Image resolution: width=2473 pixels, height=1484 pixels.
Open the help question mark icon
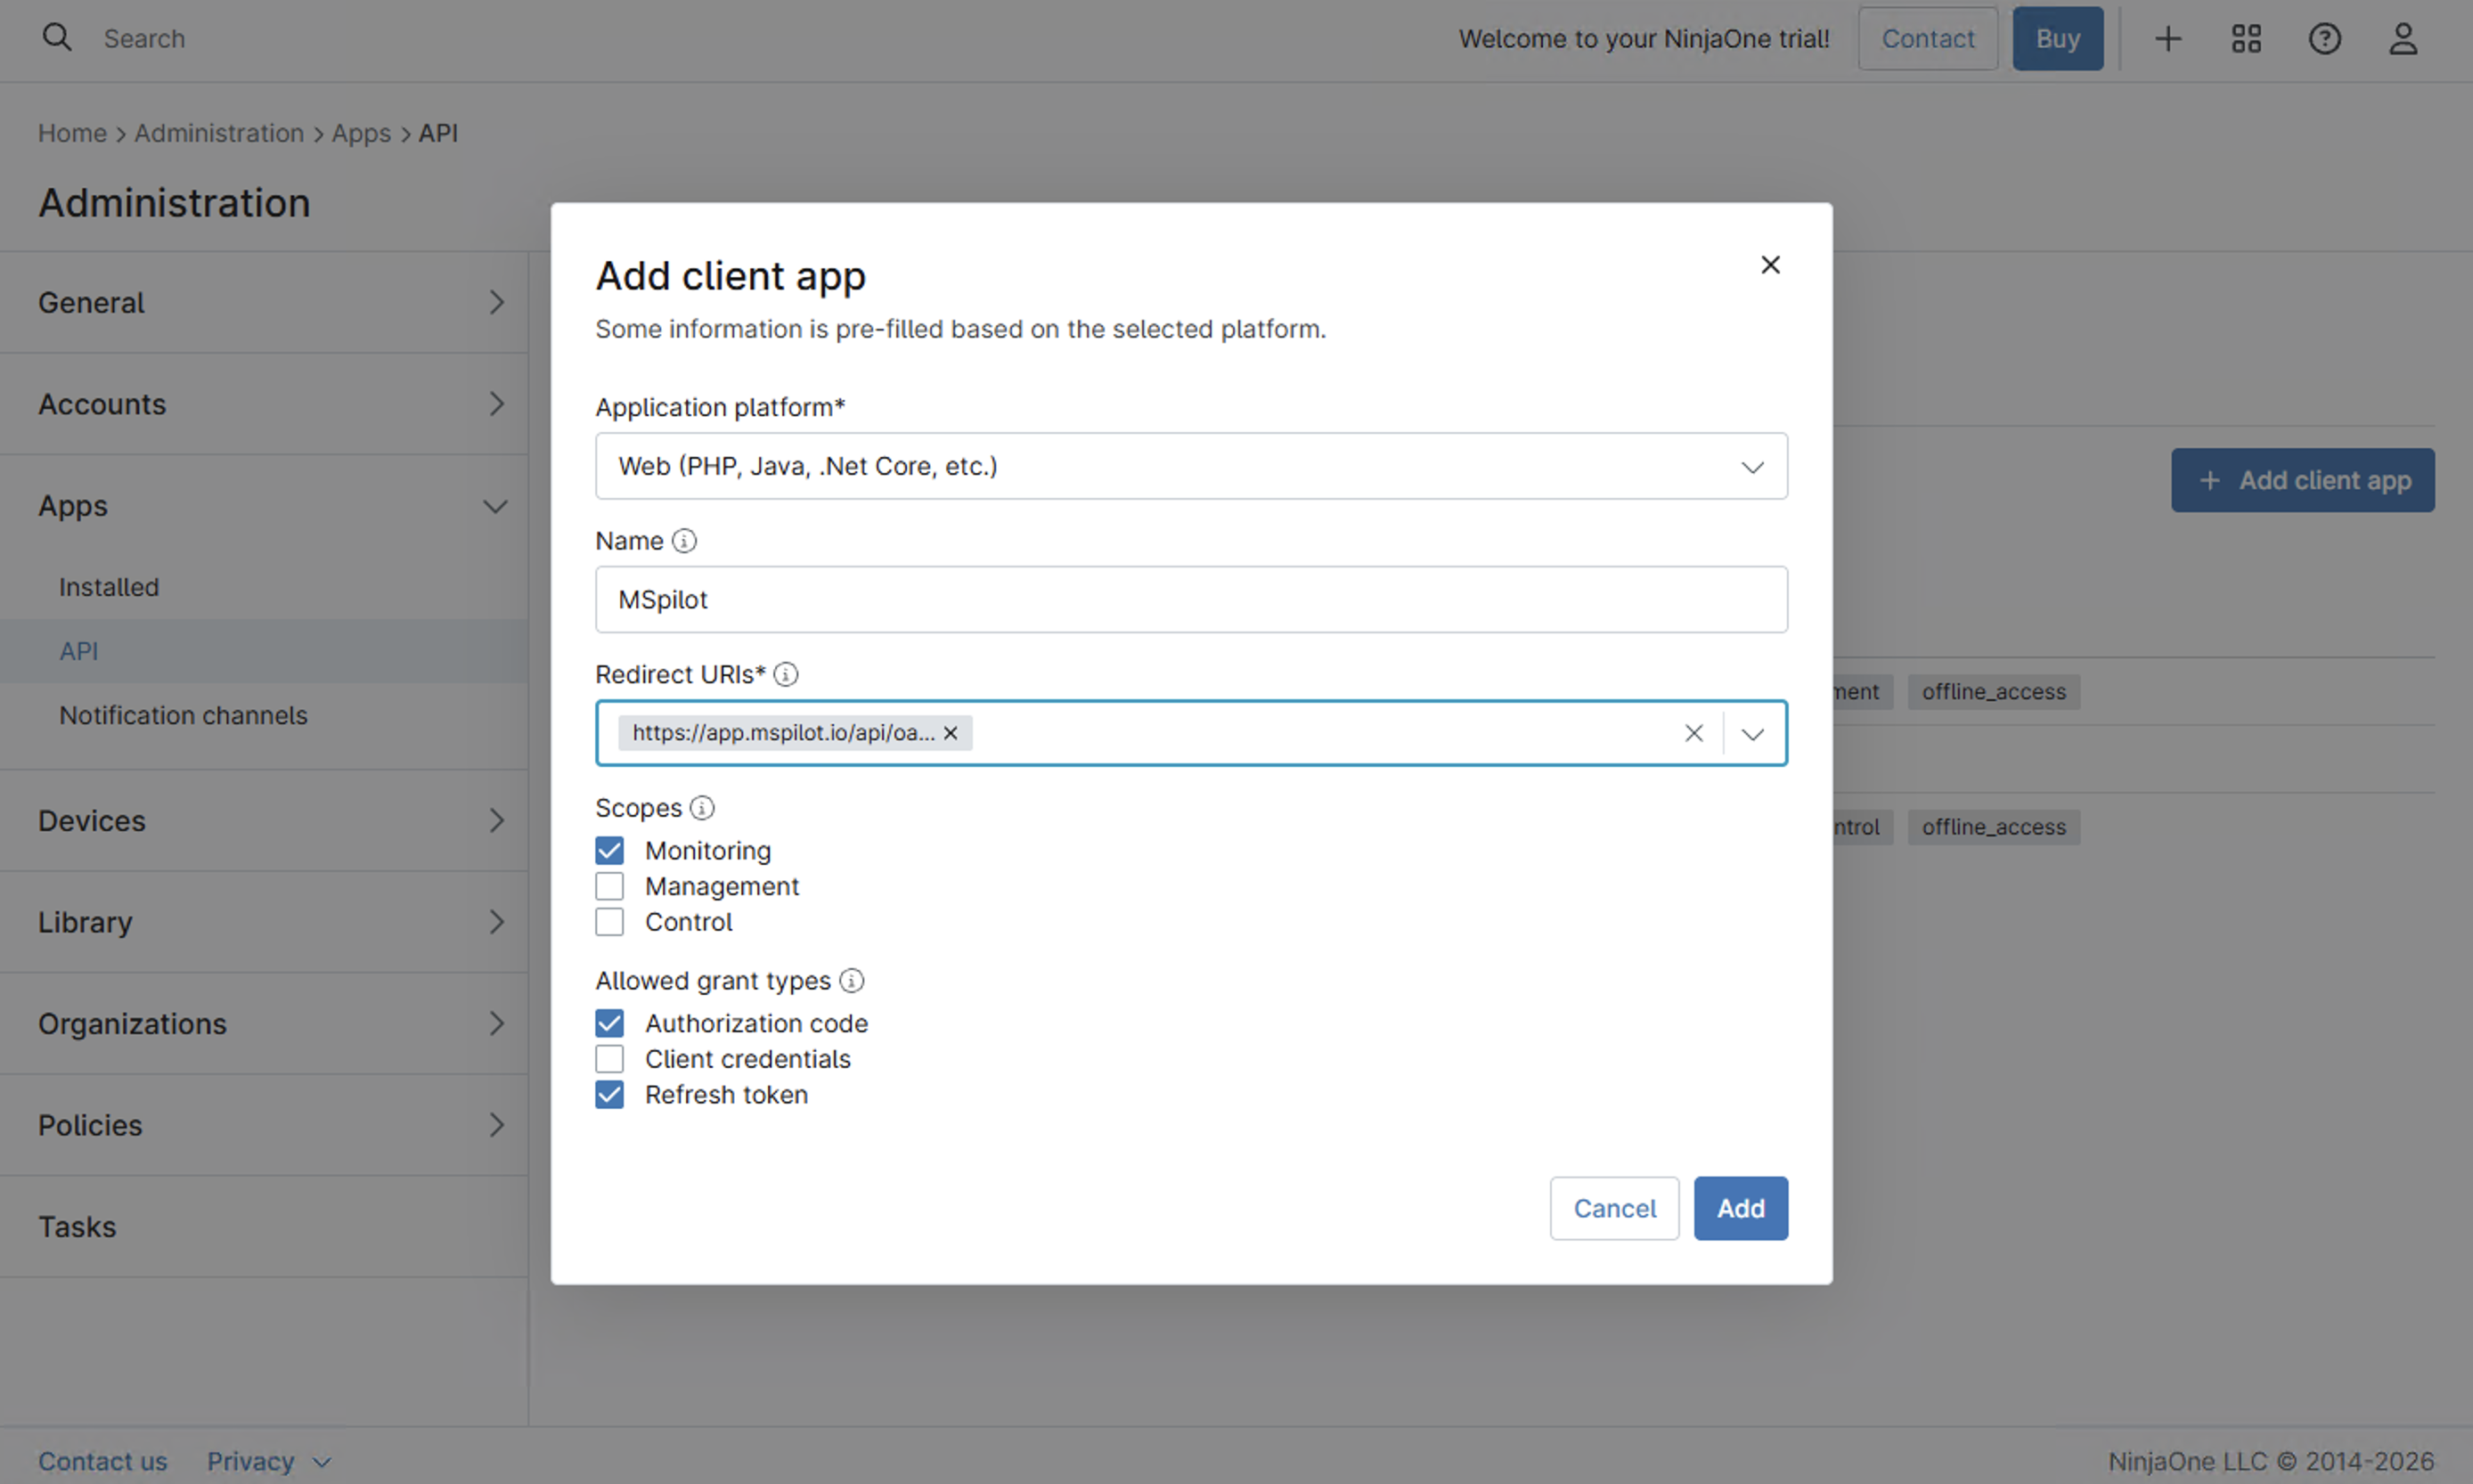coord(2325,39)
